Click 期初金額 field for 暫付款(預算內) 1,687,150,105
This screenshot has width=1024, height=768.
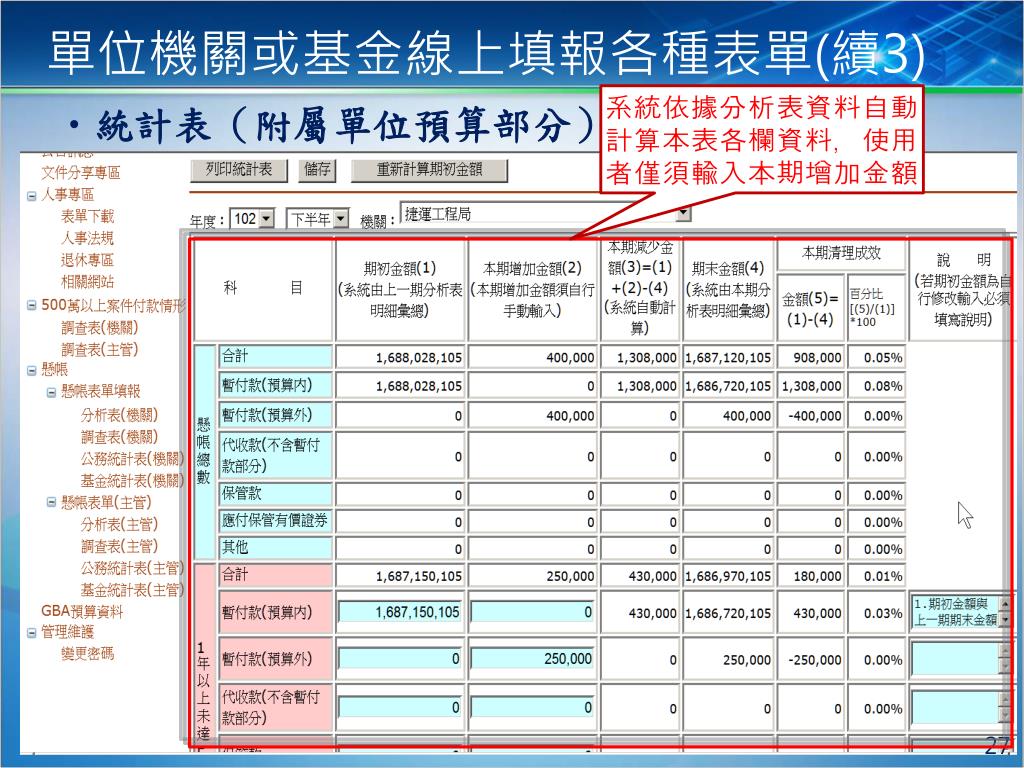pyautogui.click(x=400, y=612)
